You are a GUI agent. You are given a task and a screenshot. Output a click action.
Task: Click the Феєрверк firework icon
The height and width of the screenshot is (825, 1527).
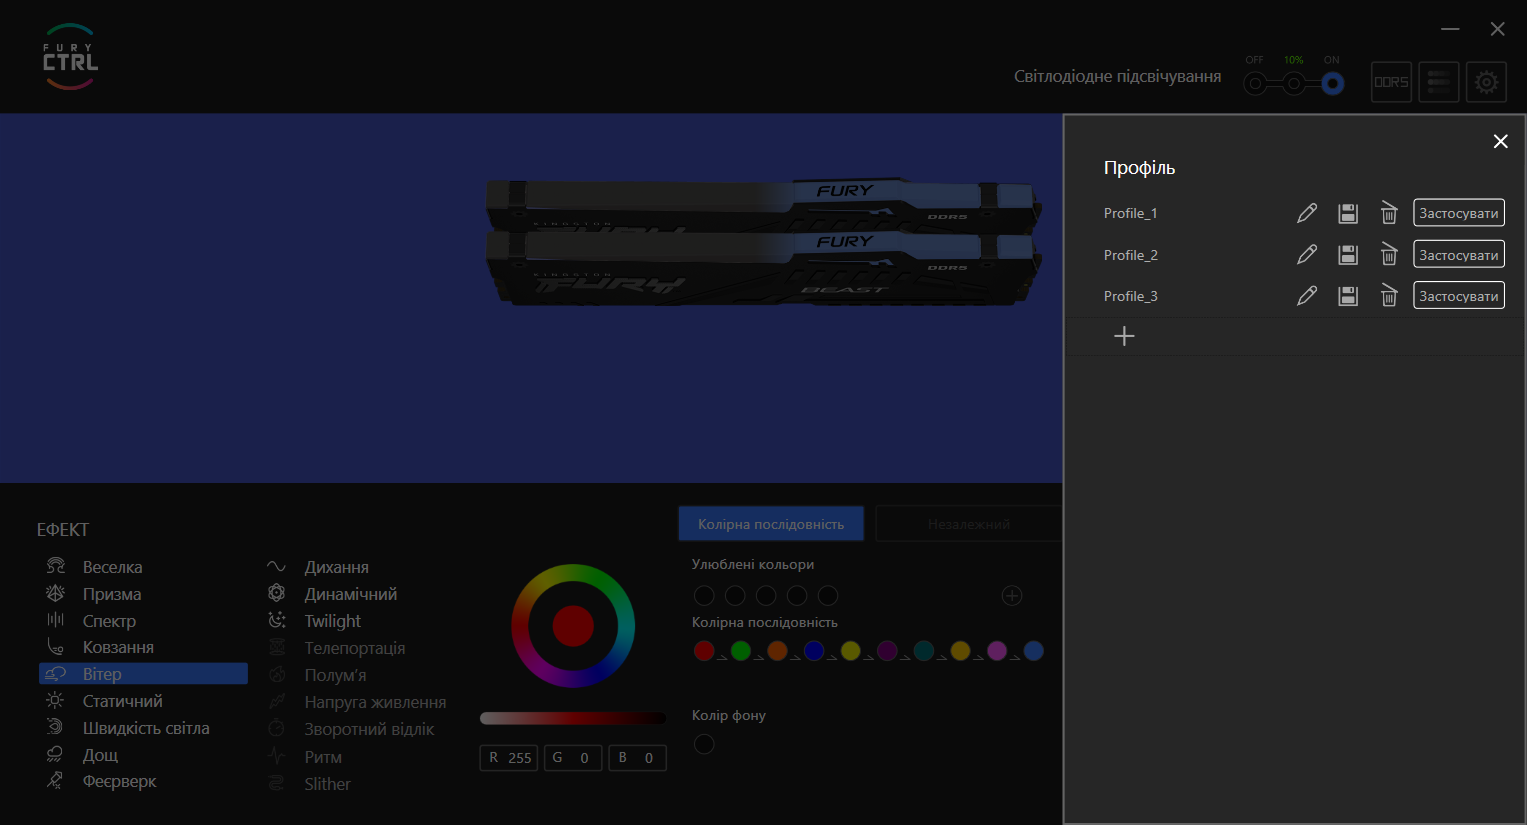tap(56, 780)
